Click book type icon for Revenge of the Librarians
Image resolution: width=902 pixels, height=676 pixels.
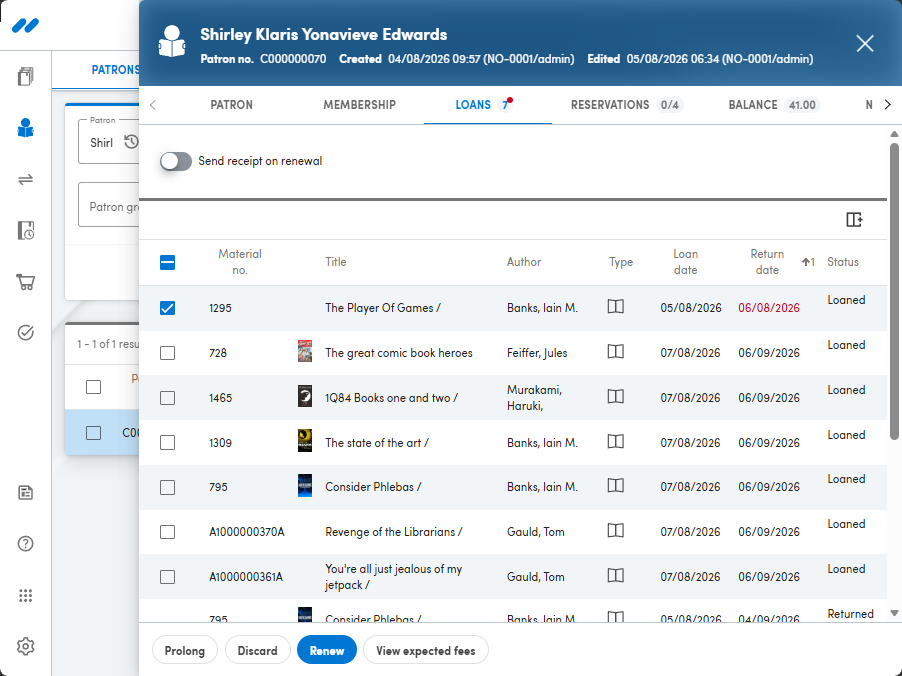[x=616, y=530]
